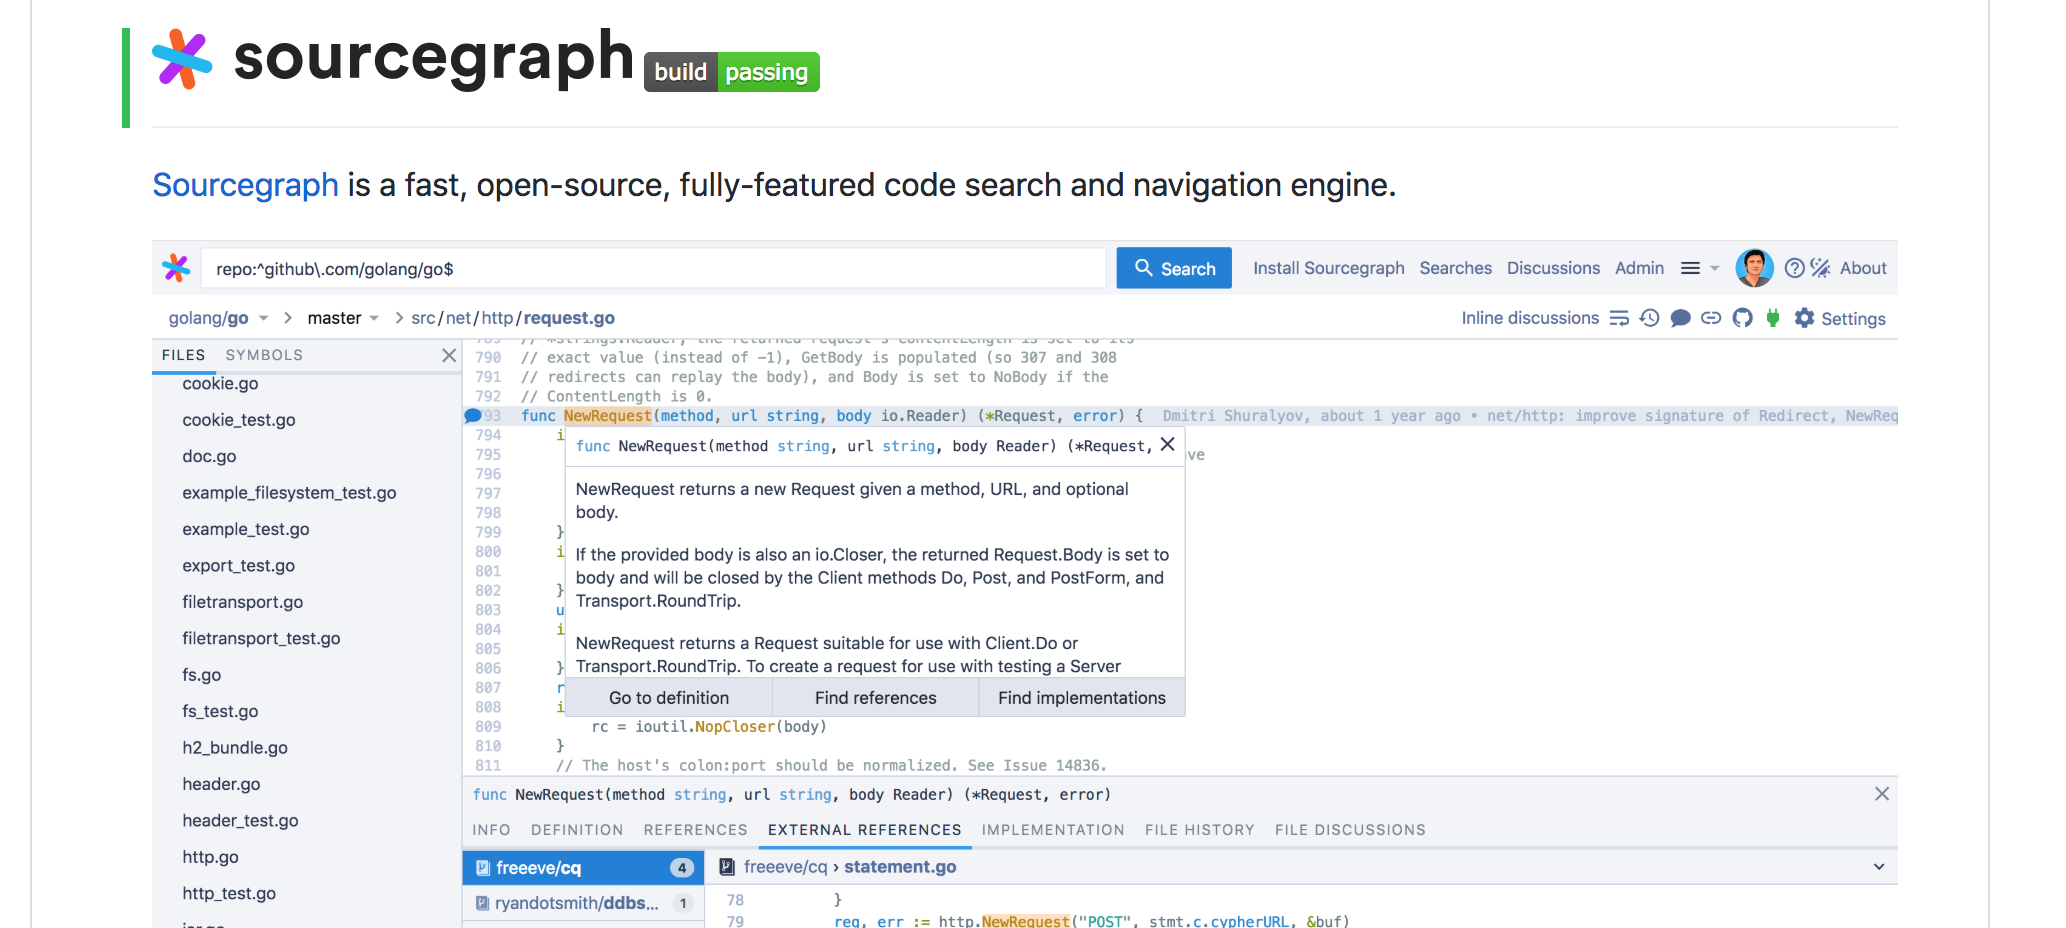The width and height of the screenshot is (2066, 928).
Task: Click the repo icon beside ryandotsmith/ddbs
Action: point(482,903)
